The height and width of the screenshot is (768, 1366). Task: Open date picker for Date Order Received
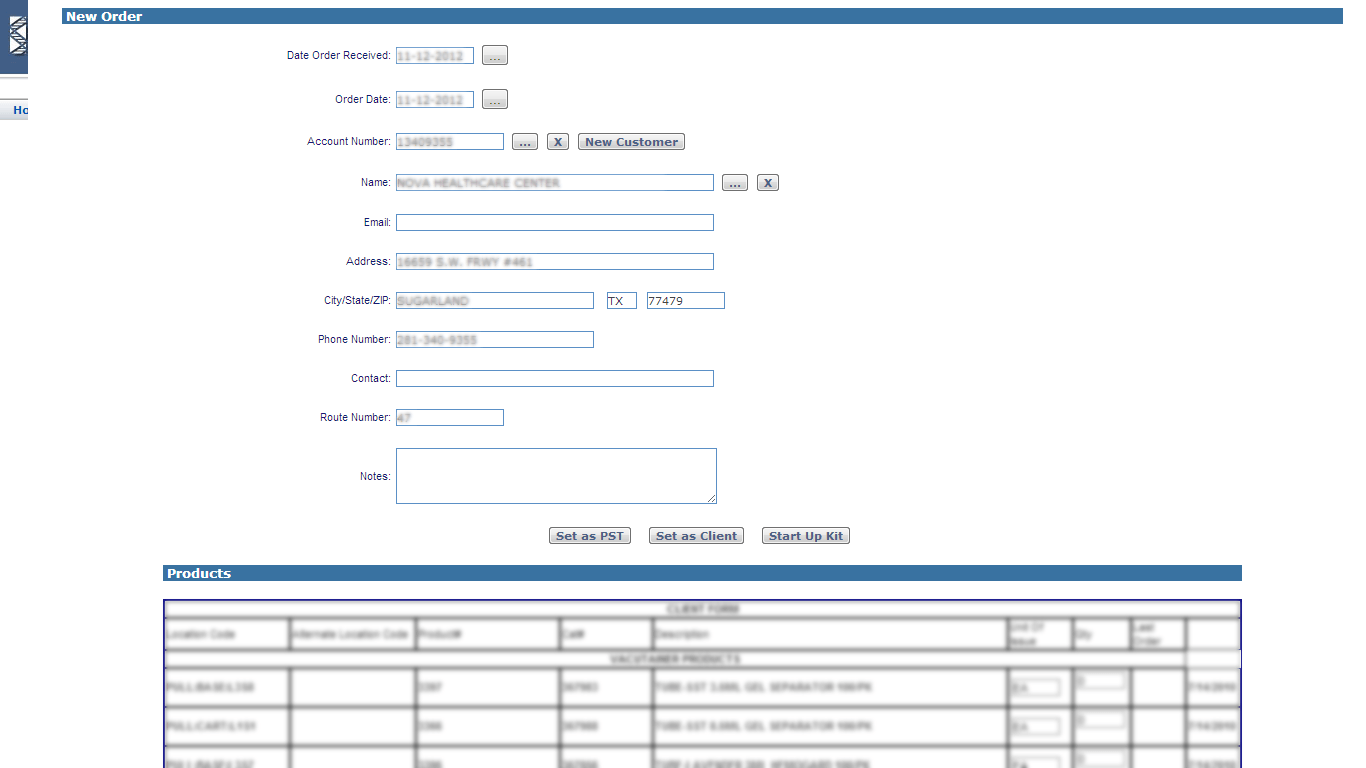click(x=494, y=56)
